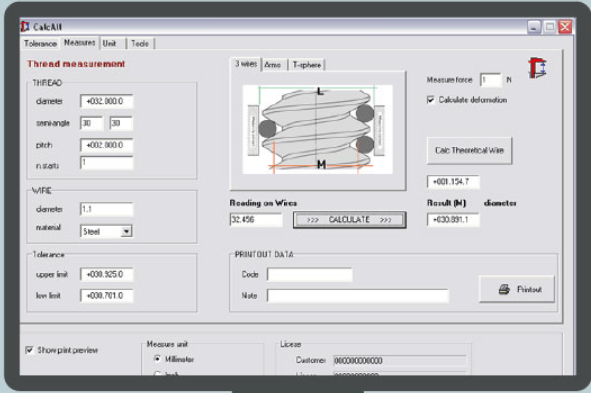The height and width of the screenshot is (393, 591).
Task: Switch to the T-sphere tab
Action: tap(307, 65)
